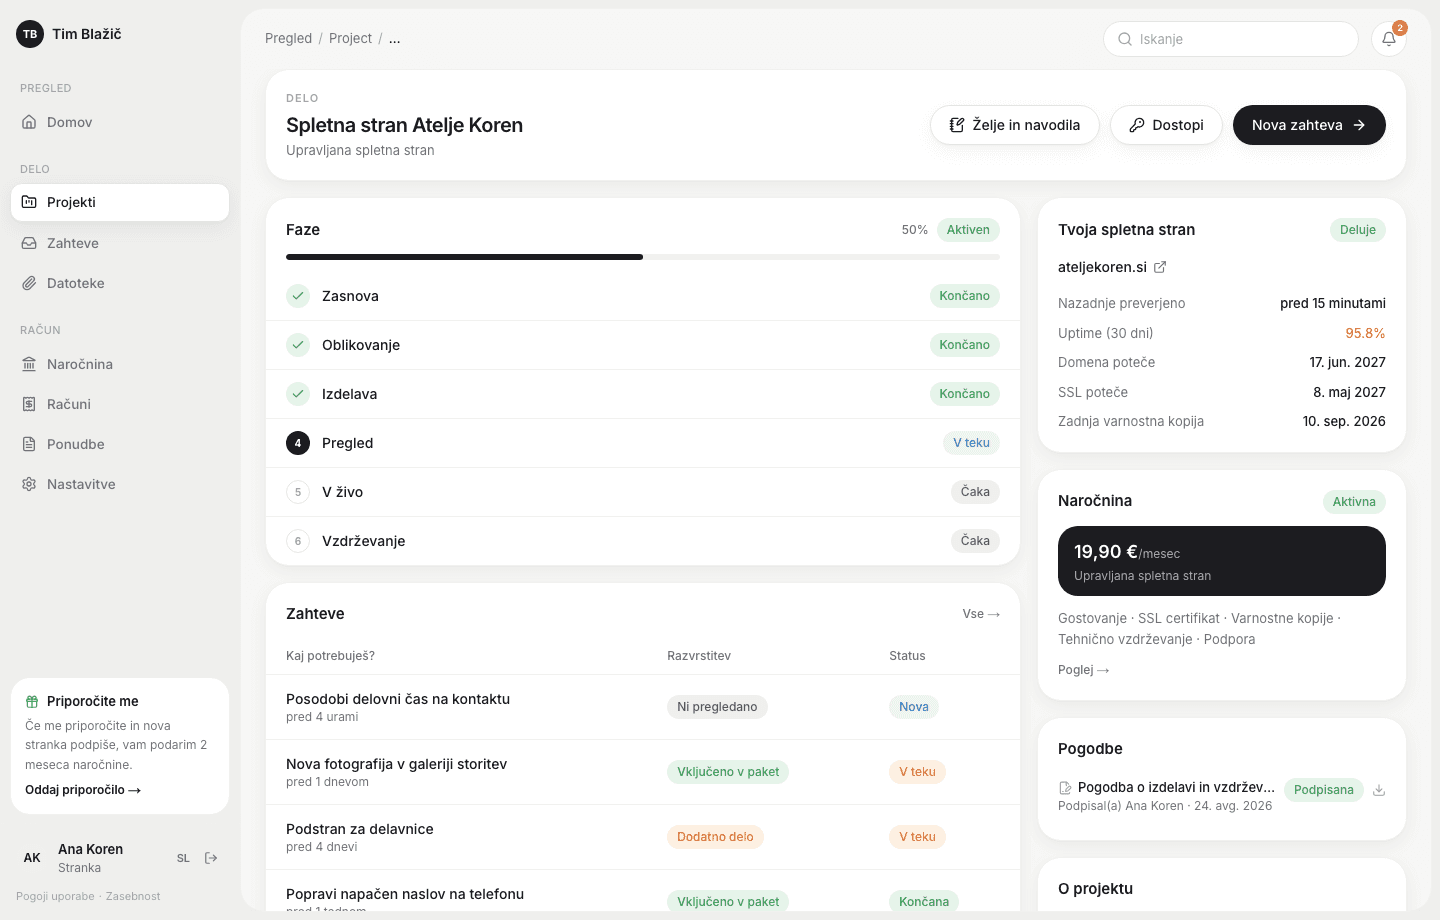The image size is (1440, 920).
Task: Open the 19,90 € subscription plan card
Action: click(1222, 561)
